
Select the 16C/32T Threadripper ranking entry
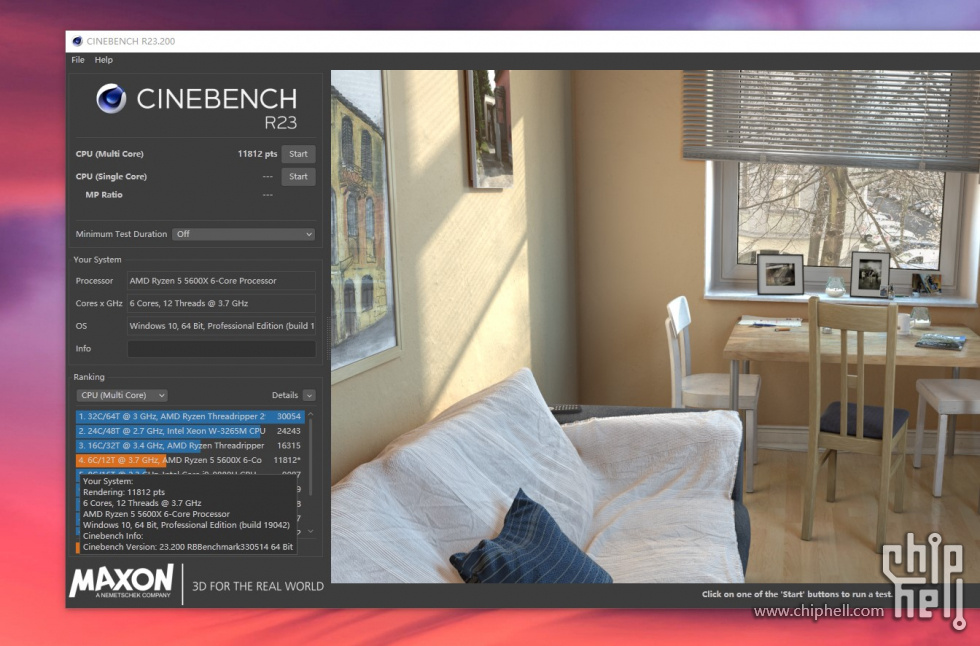[x=190, y=445]
